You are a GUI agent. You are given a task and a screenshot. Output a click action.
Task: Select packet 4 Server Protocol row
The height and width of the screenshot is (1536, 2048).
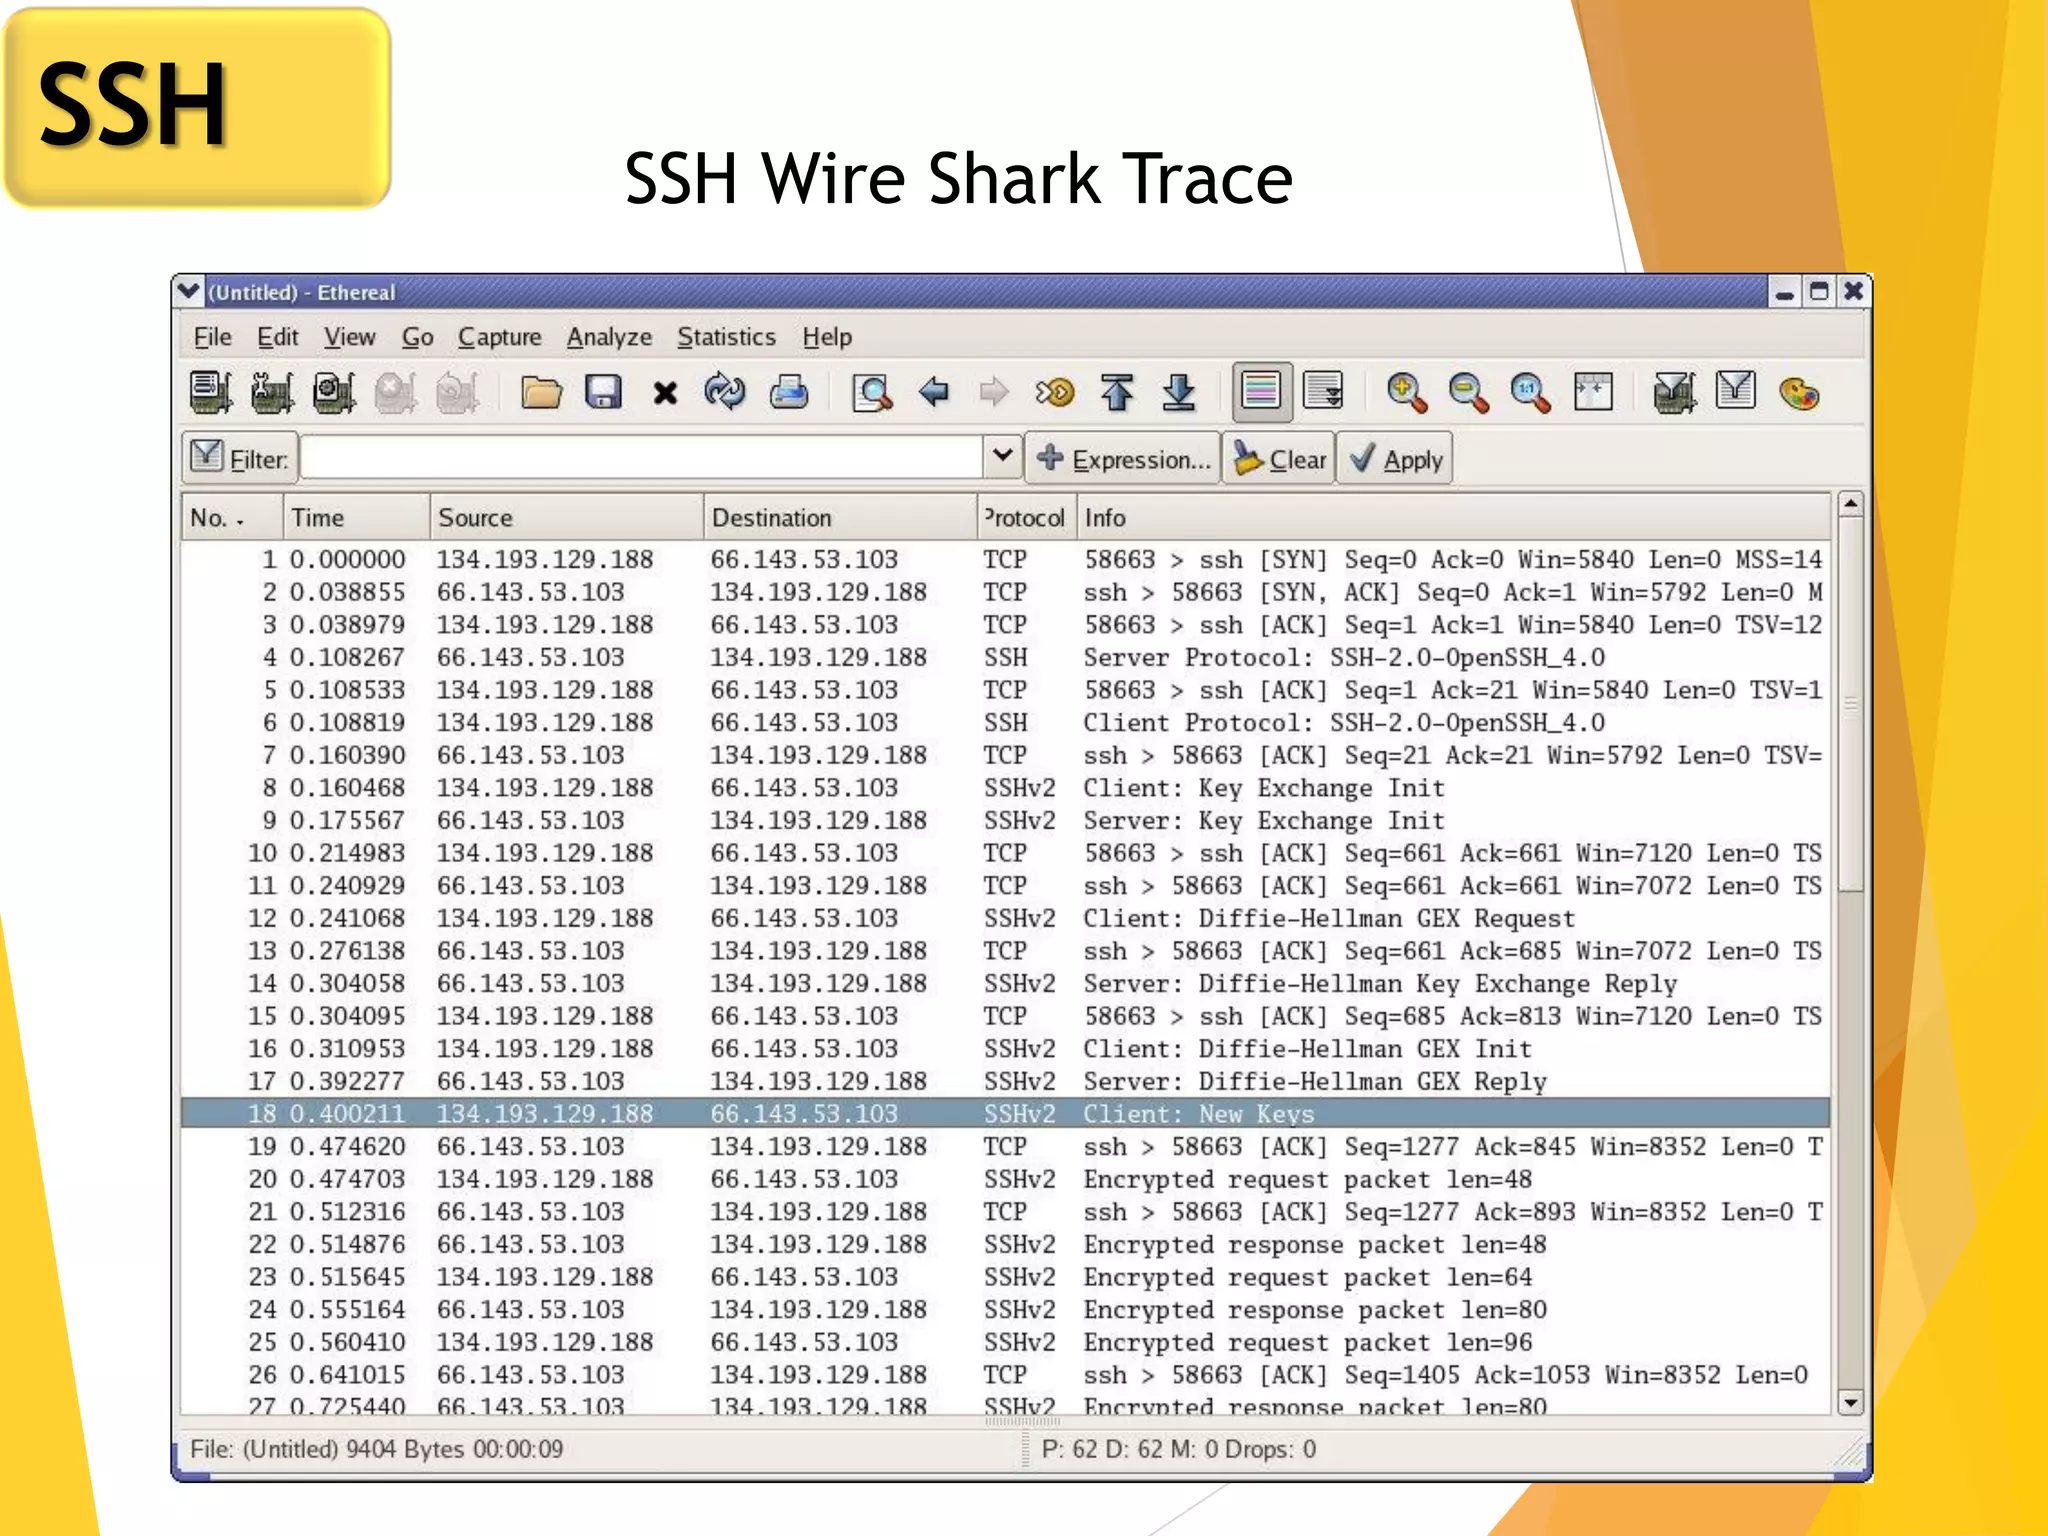coord(1005,657)
